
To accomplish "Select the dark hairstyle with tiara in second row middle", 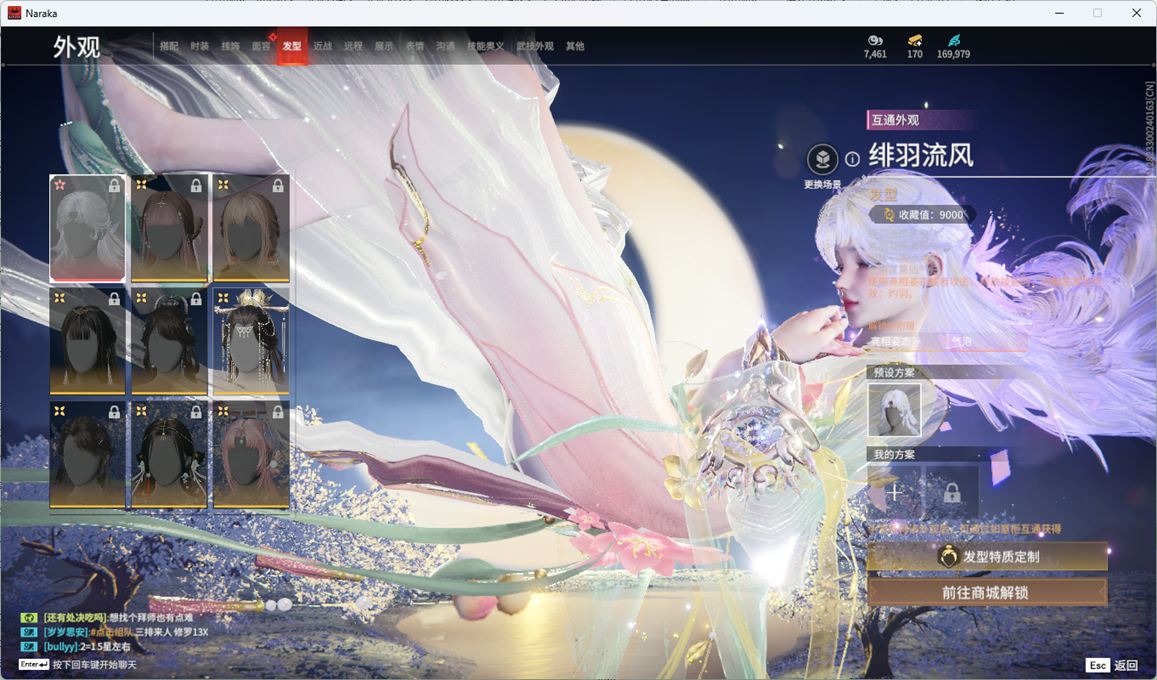I will (x=169, y=341).
